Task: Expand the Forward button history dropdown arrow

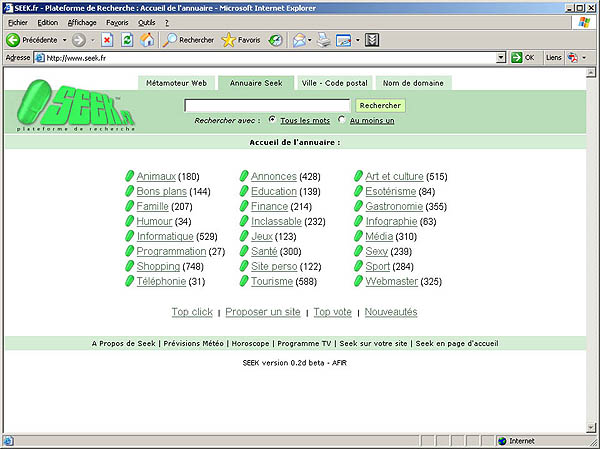Action: click(x=93, y=40)
